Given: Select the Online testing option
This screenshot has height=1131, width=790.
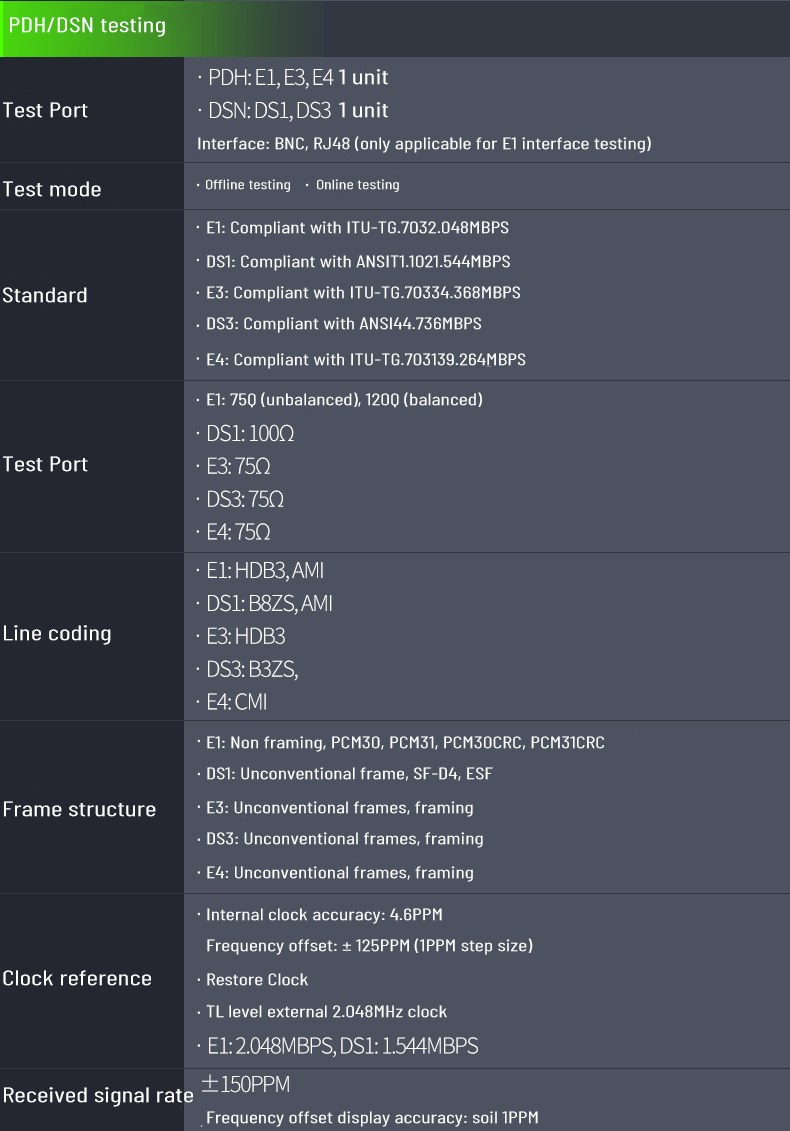Looking at the screenshot, I should [x=357, y=185].
